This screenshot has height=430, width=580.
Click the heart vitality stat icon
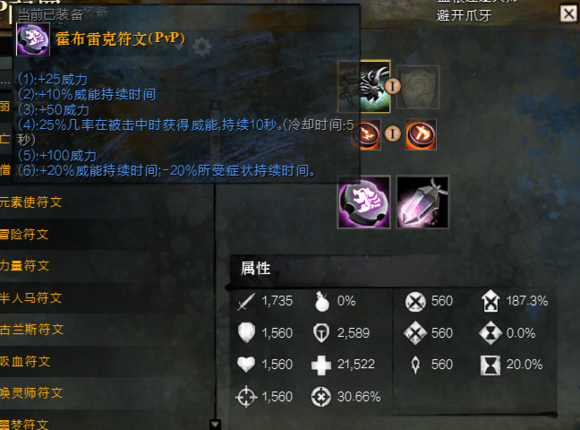point(246,364)
